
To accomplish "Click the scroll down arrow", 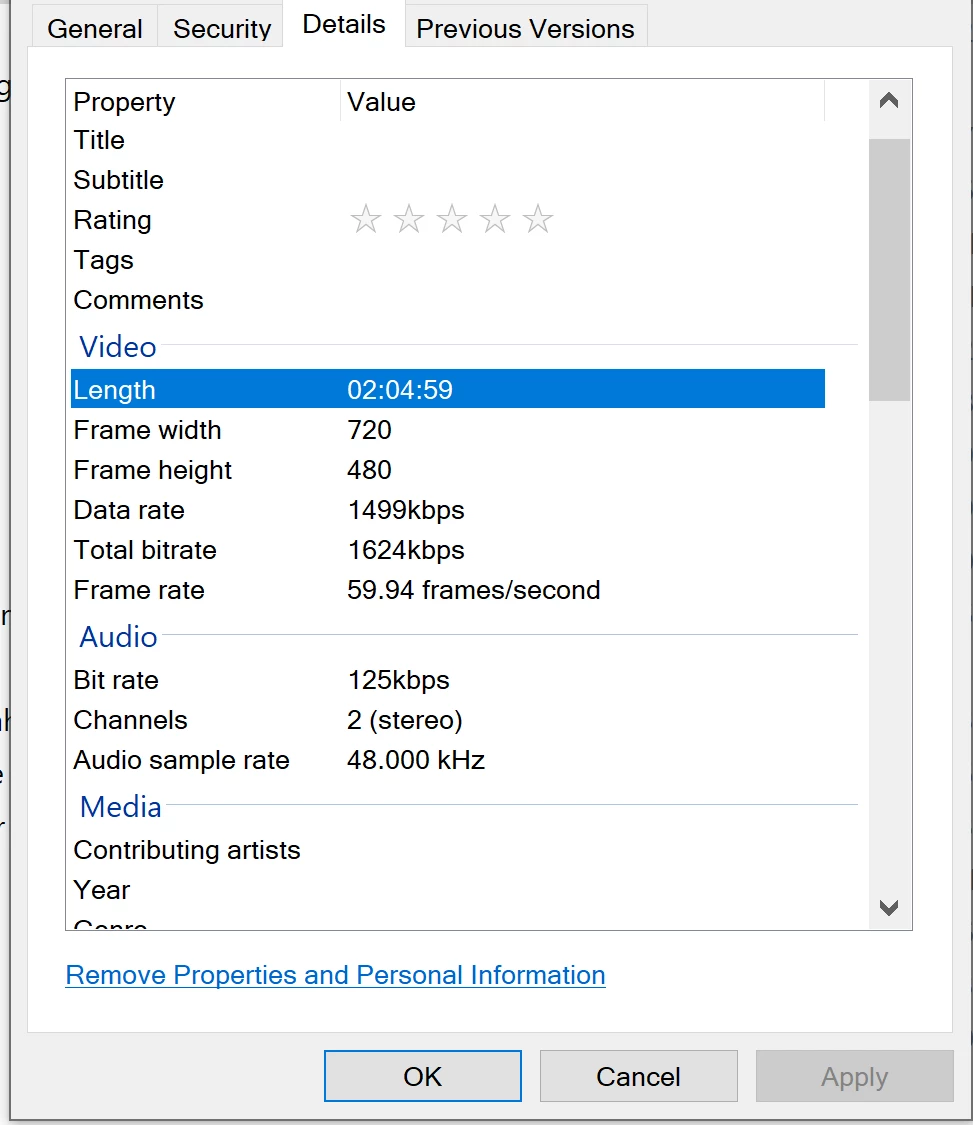I will (889, 908).
